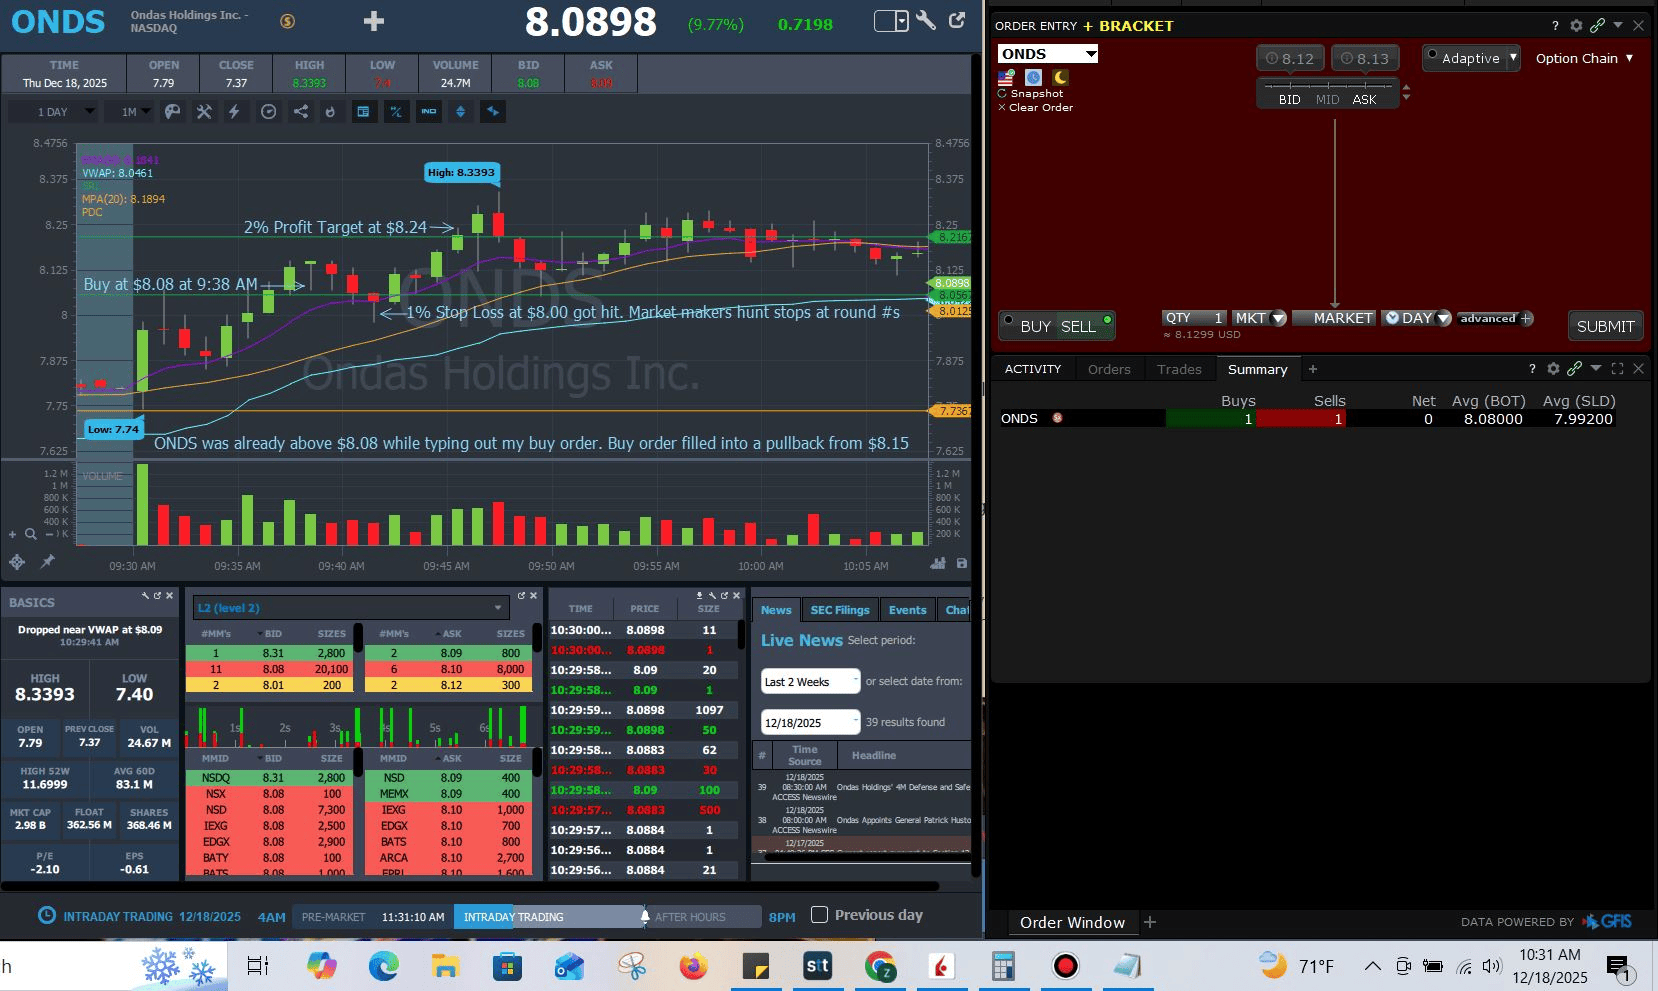1658x991 pixels.
Task: Open the L2 (level 2) dropdown
Action: point(351,608)
